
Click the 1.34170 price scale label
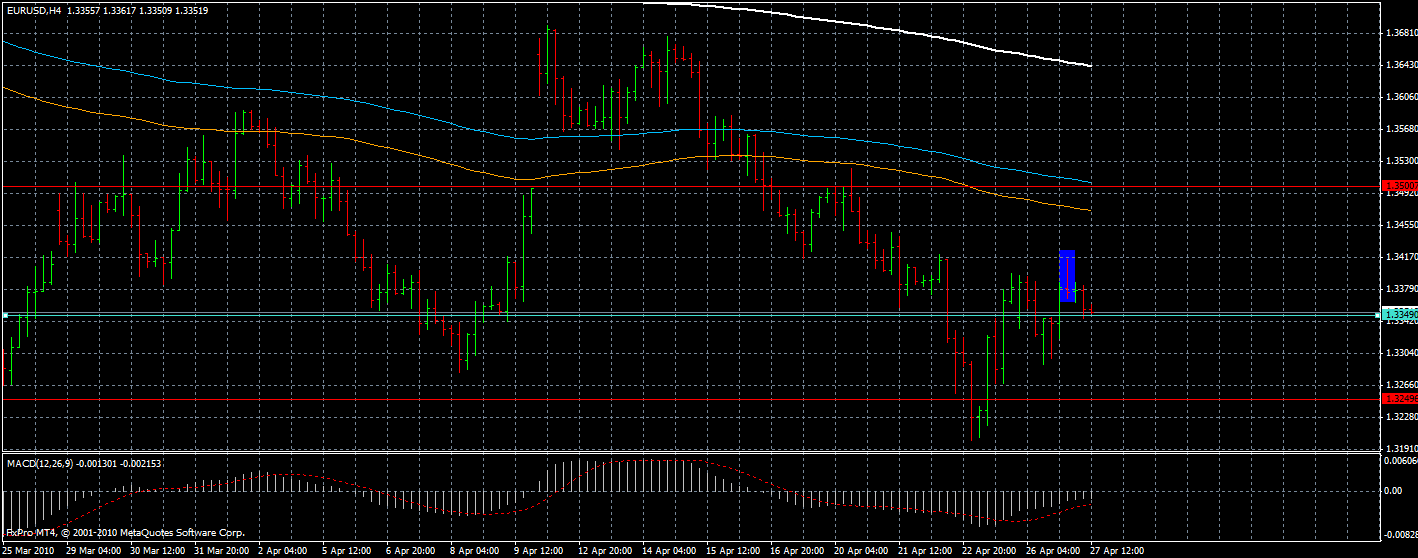coord(1401,257)
